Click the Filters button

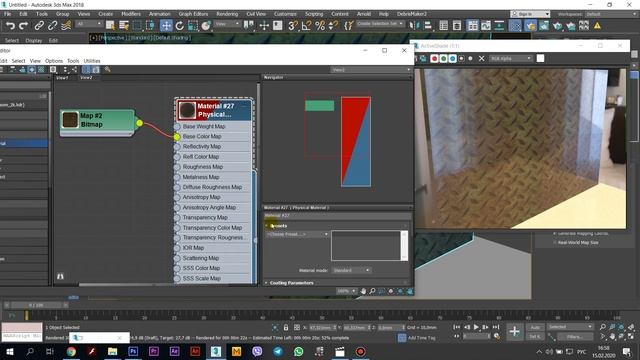tap(574, 337)
